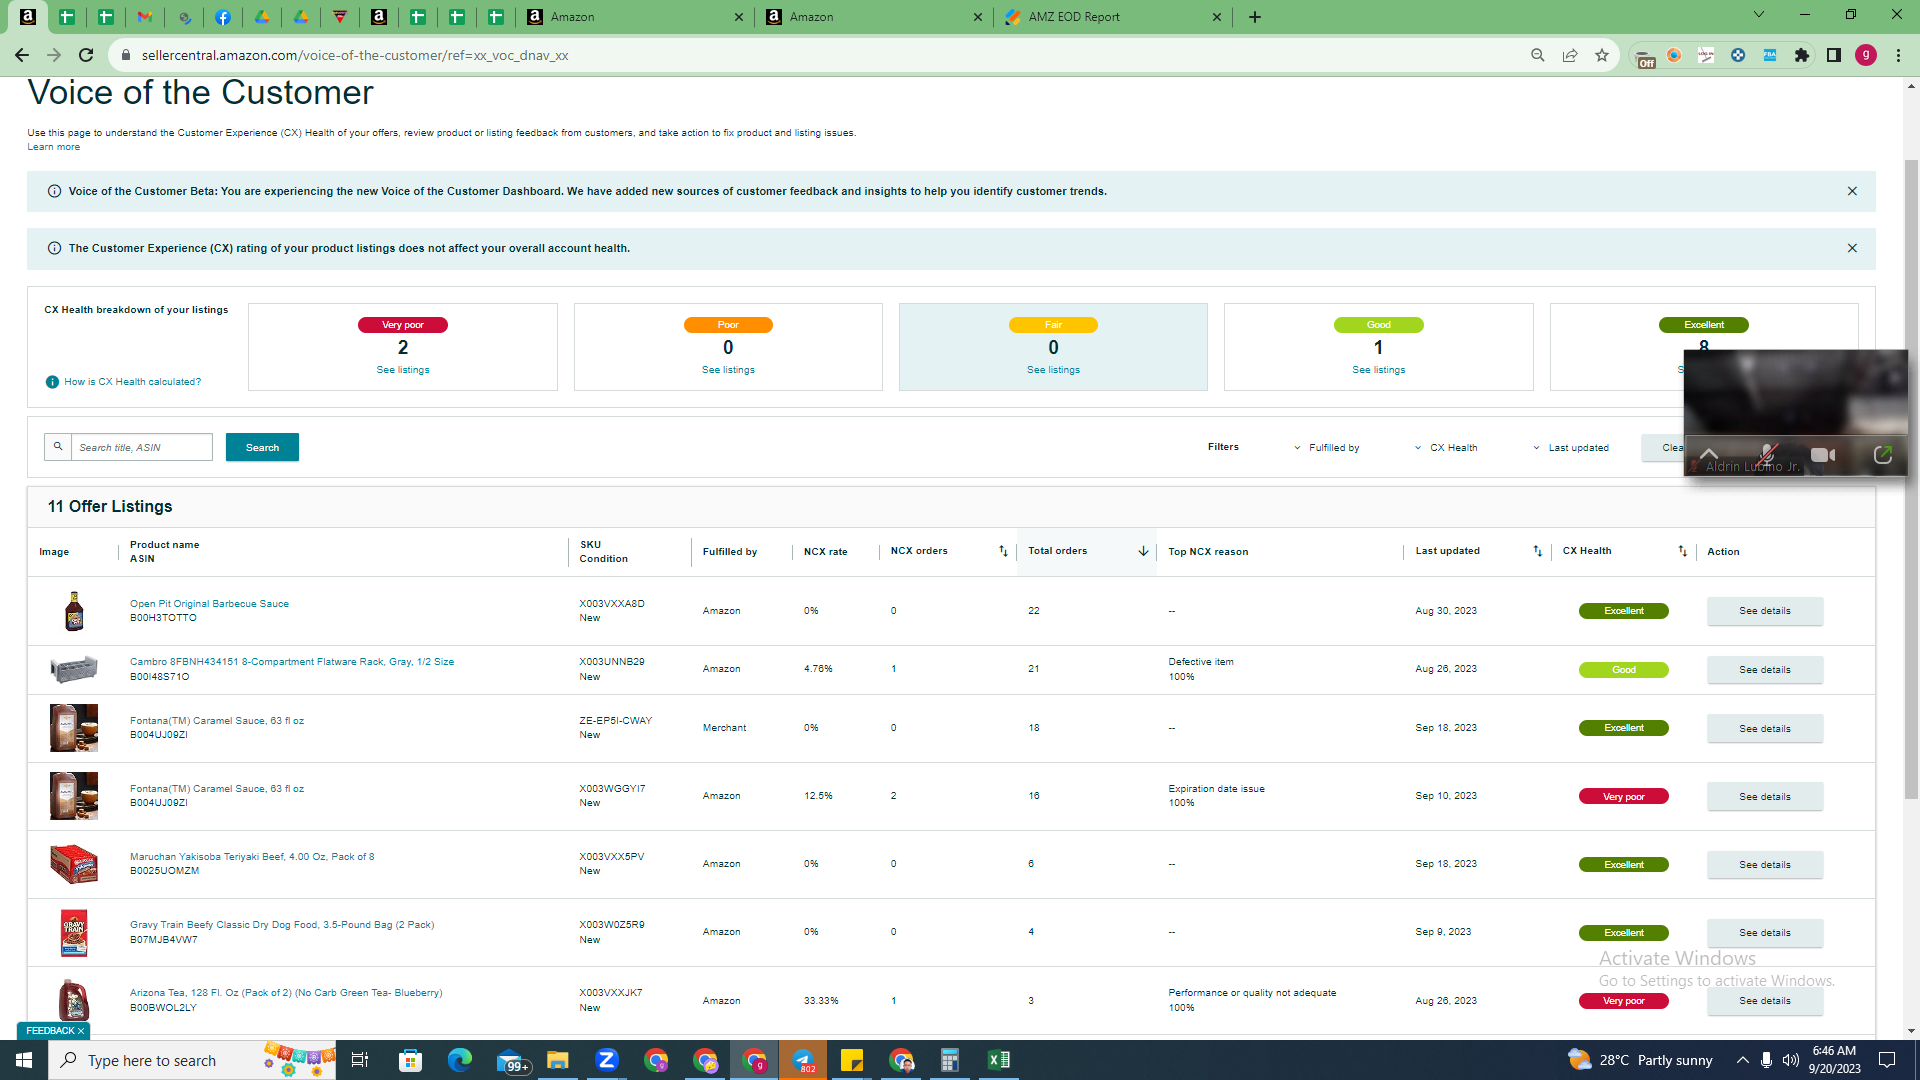
Task: Switch to the second Amazon browser tab
Action: (x=874, y=17)
